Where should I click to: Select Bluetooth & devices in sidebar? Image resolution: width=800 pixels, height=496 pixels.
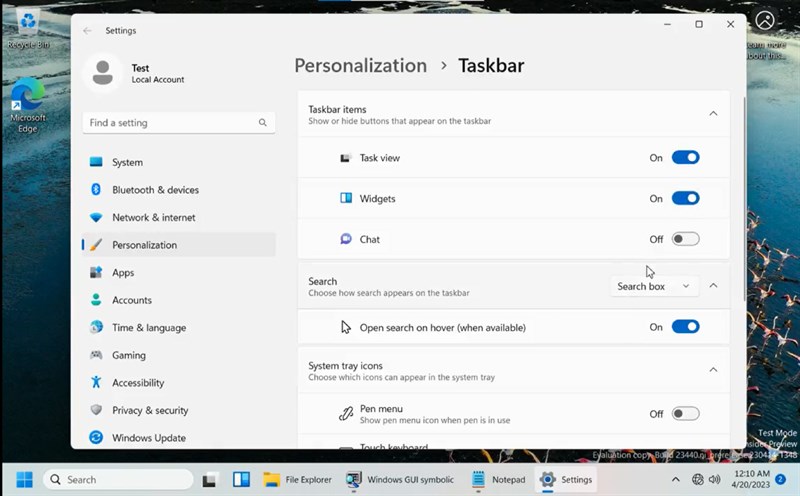click(155, 190)
